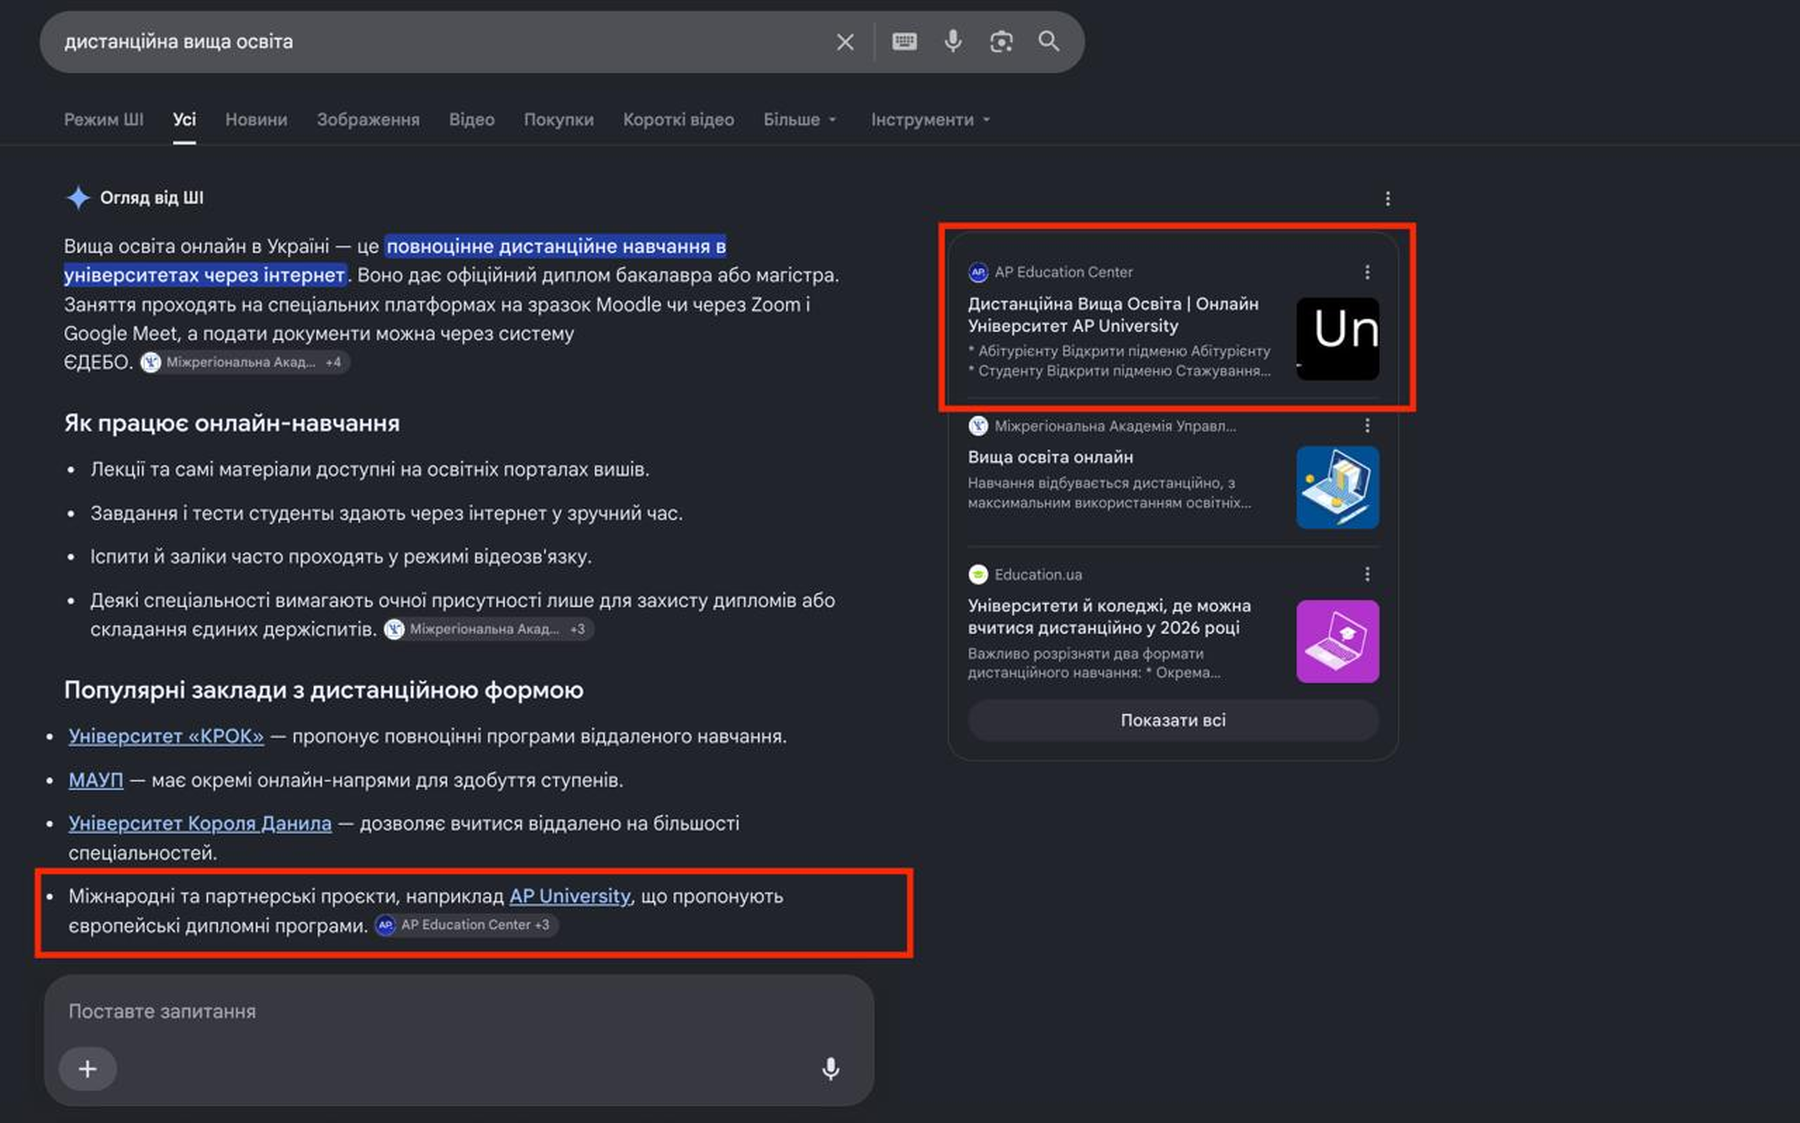This screenshot has height=1123, width=1800.
Task: Click source chip AP Education Center +3
Action: (466, 925)
